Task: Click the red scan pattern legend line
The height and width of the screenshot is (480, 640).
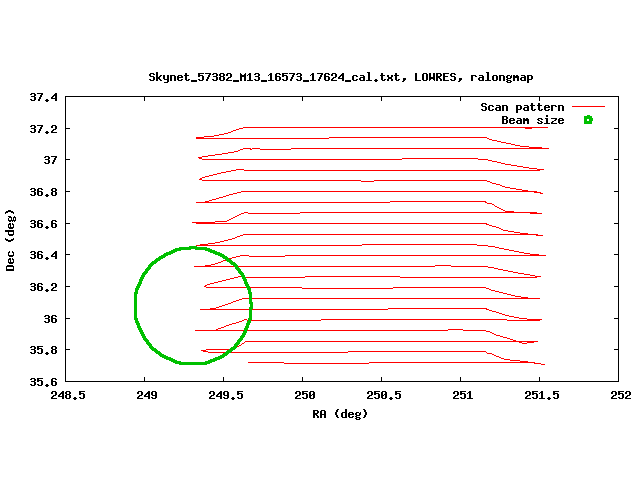Action: point(588,107)
